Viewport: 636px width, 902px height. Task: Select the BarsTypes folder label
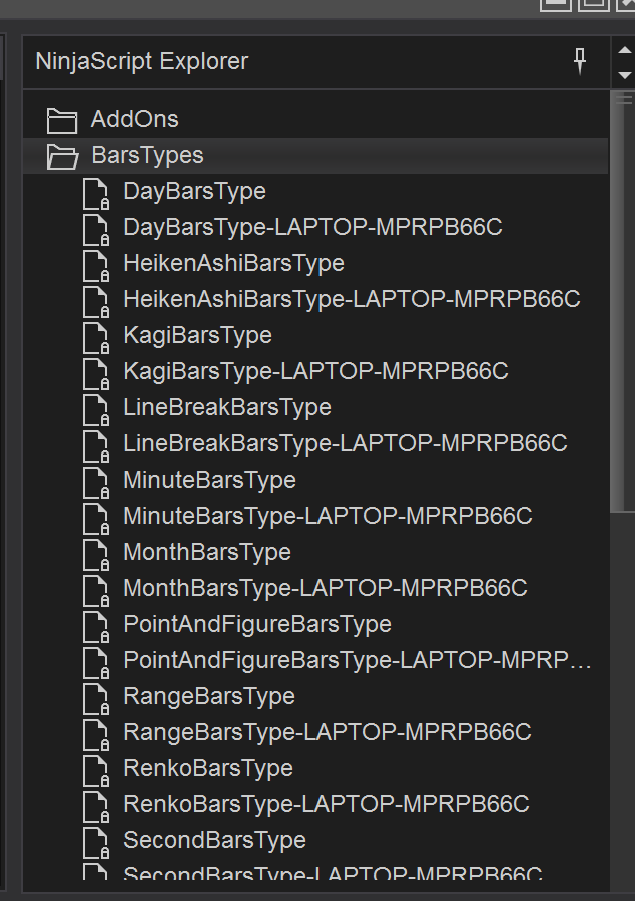click(x=147, y=155)
